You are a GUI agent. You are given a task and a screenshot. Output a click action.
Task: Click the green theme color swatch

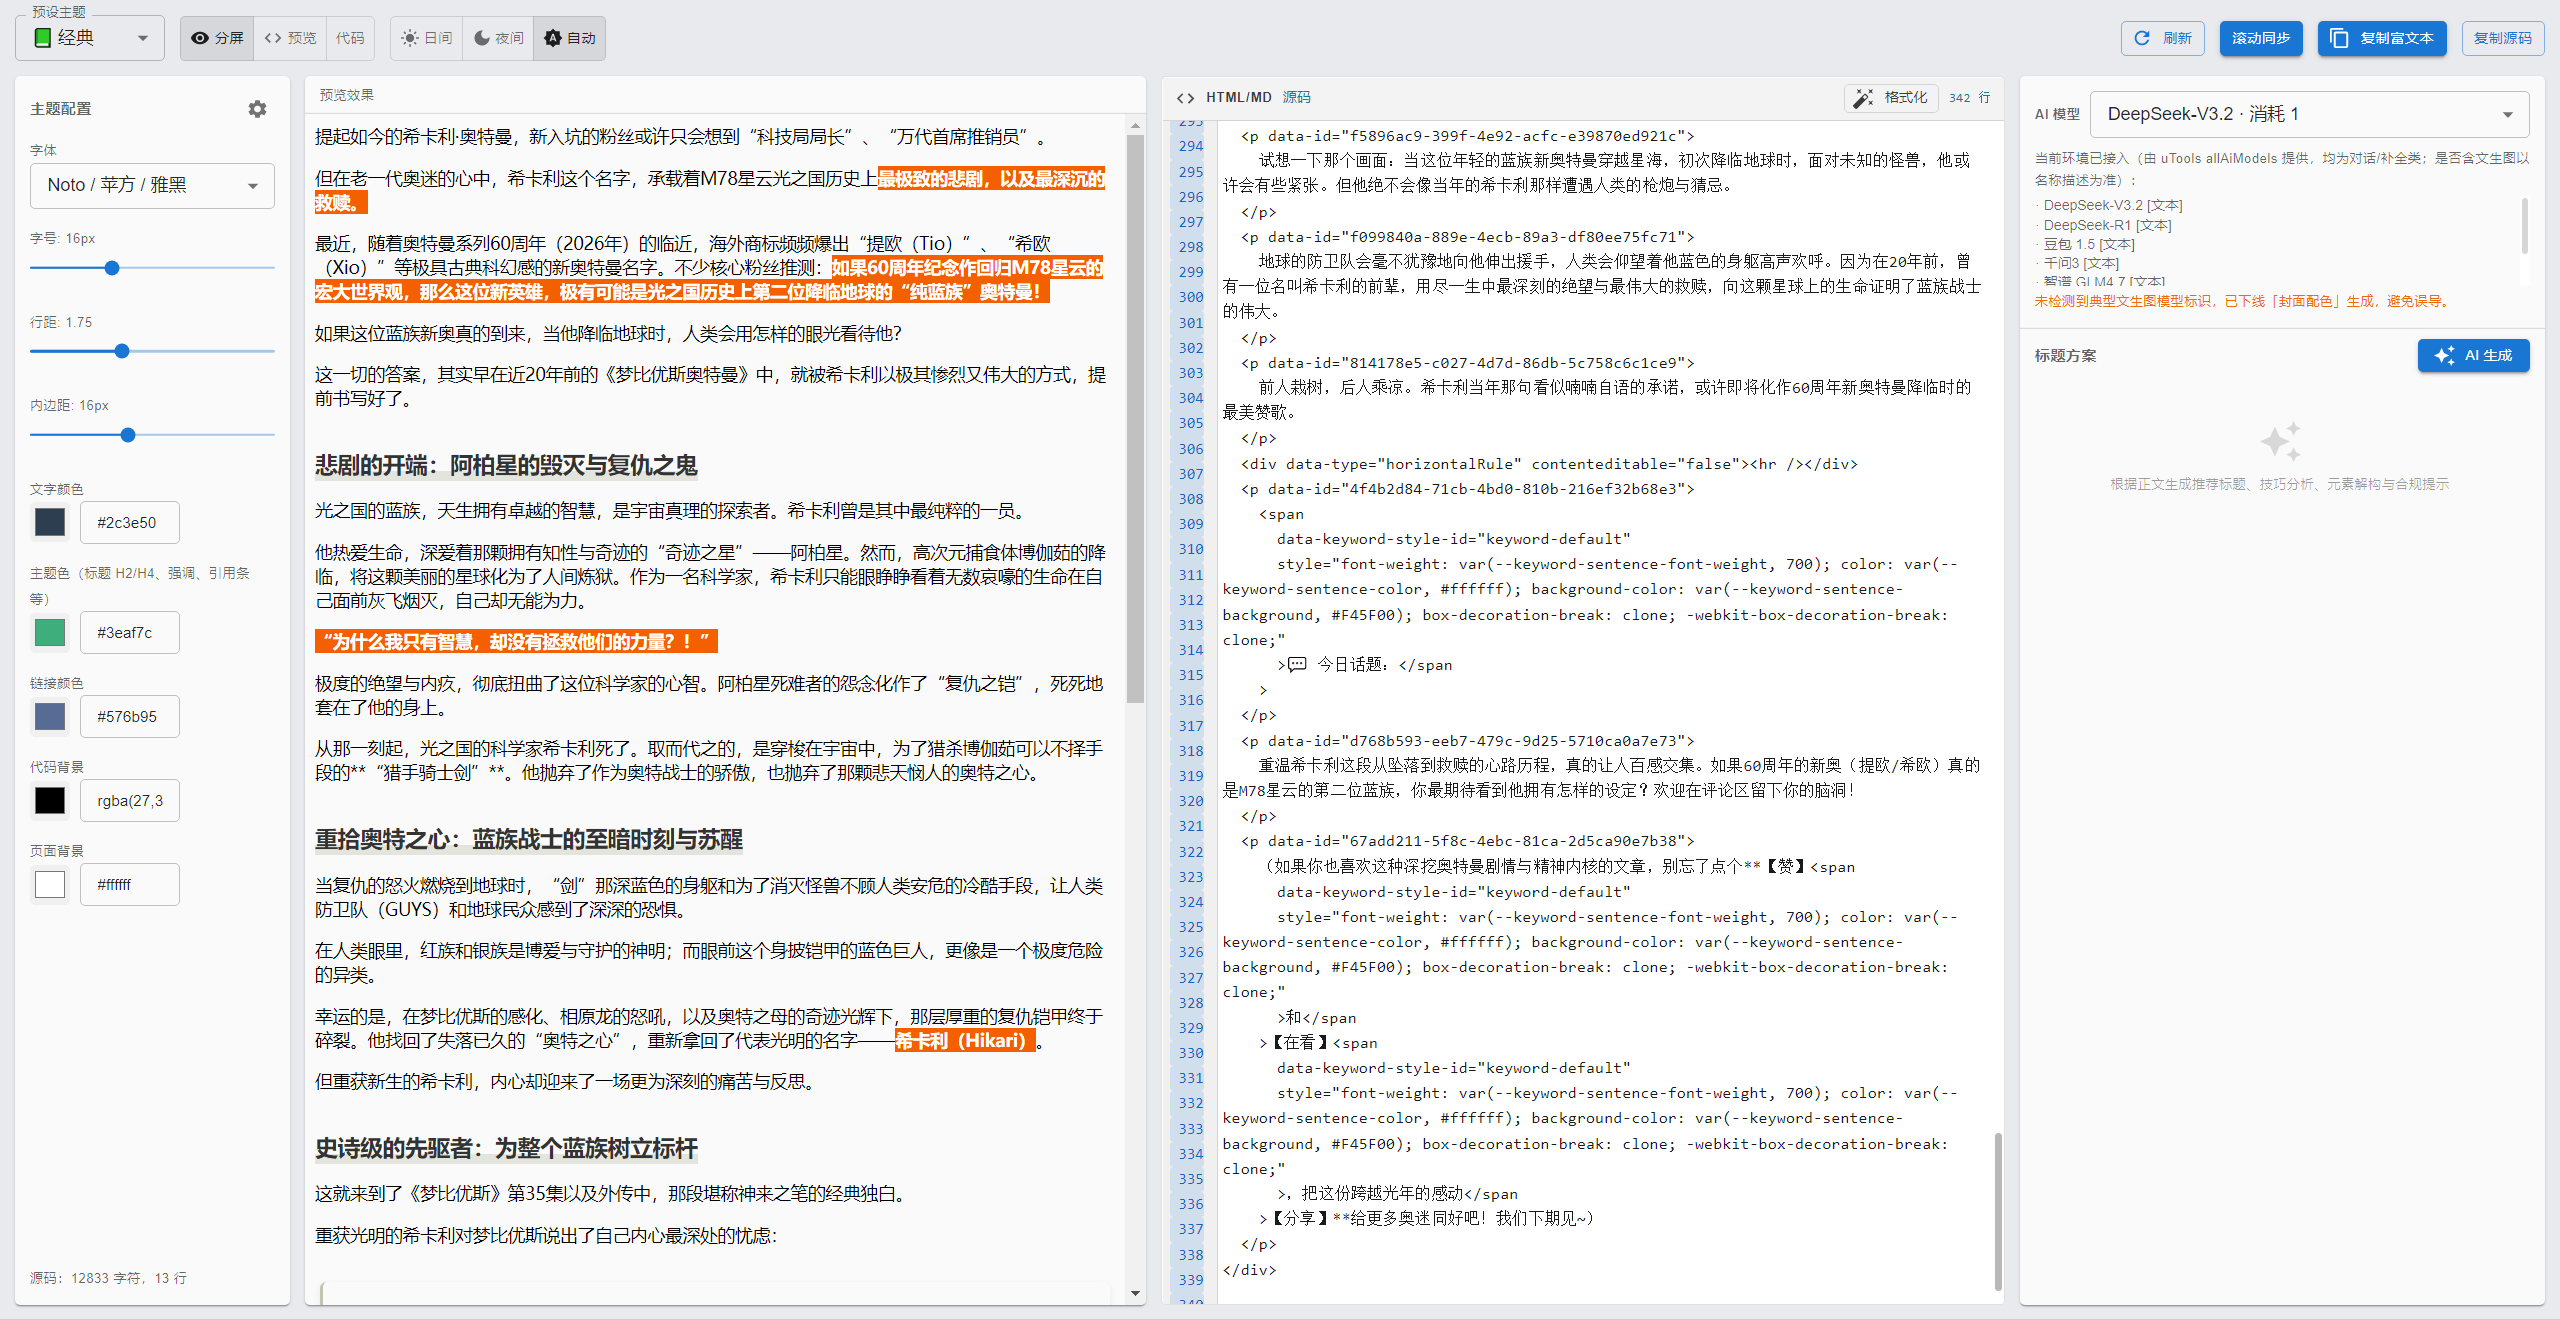pyautogui.click(x=50, y=632)
